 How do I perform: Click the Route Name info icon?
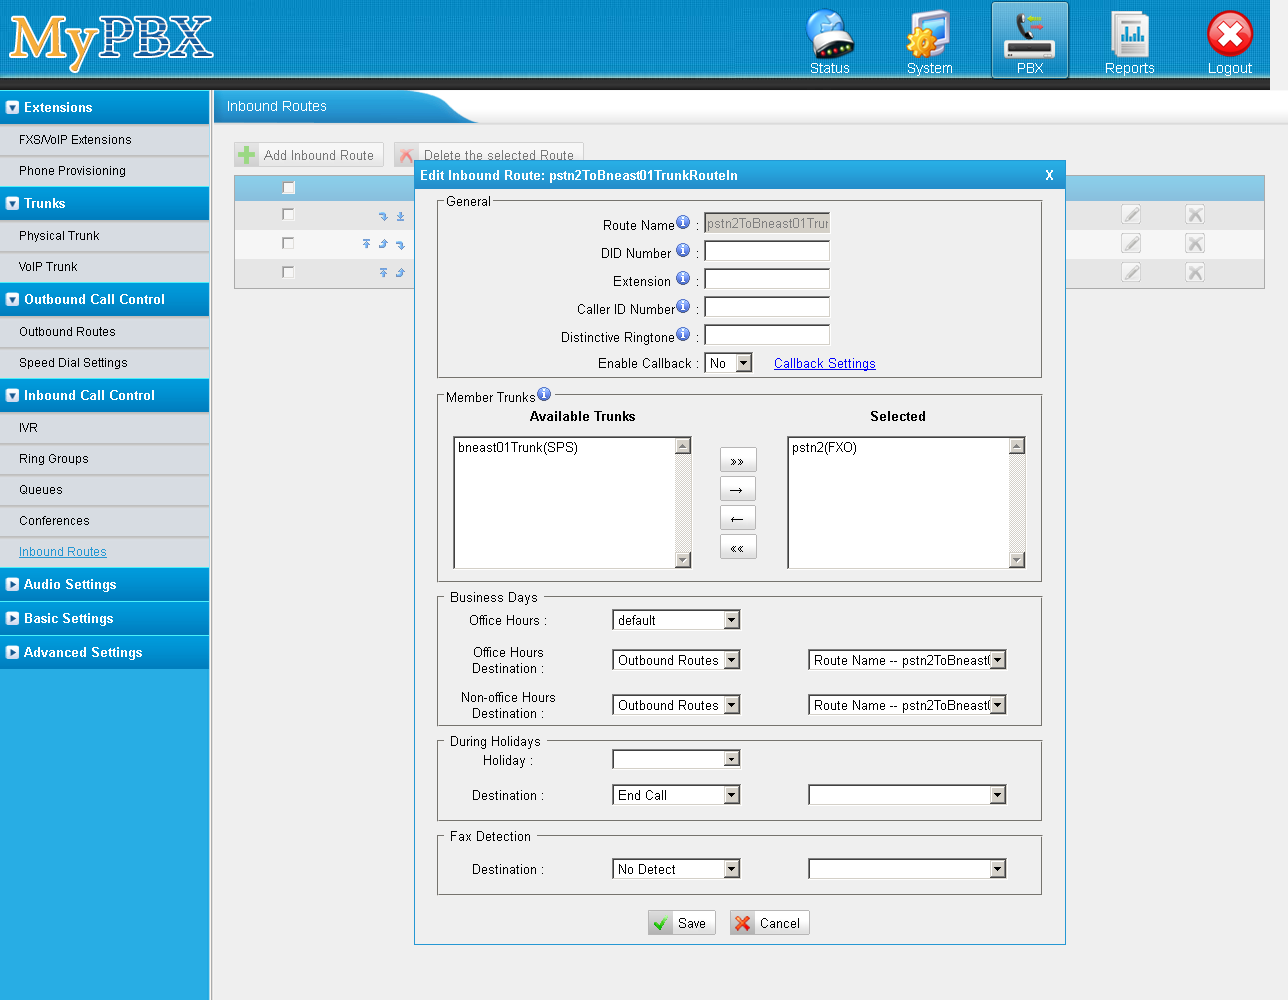point(683,222)
